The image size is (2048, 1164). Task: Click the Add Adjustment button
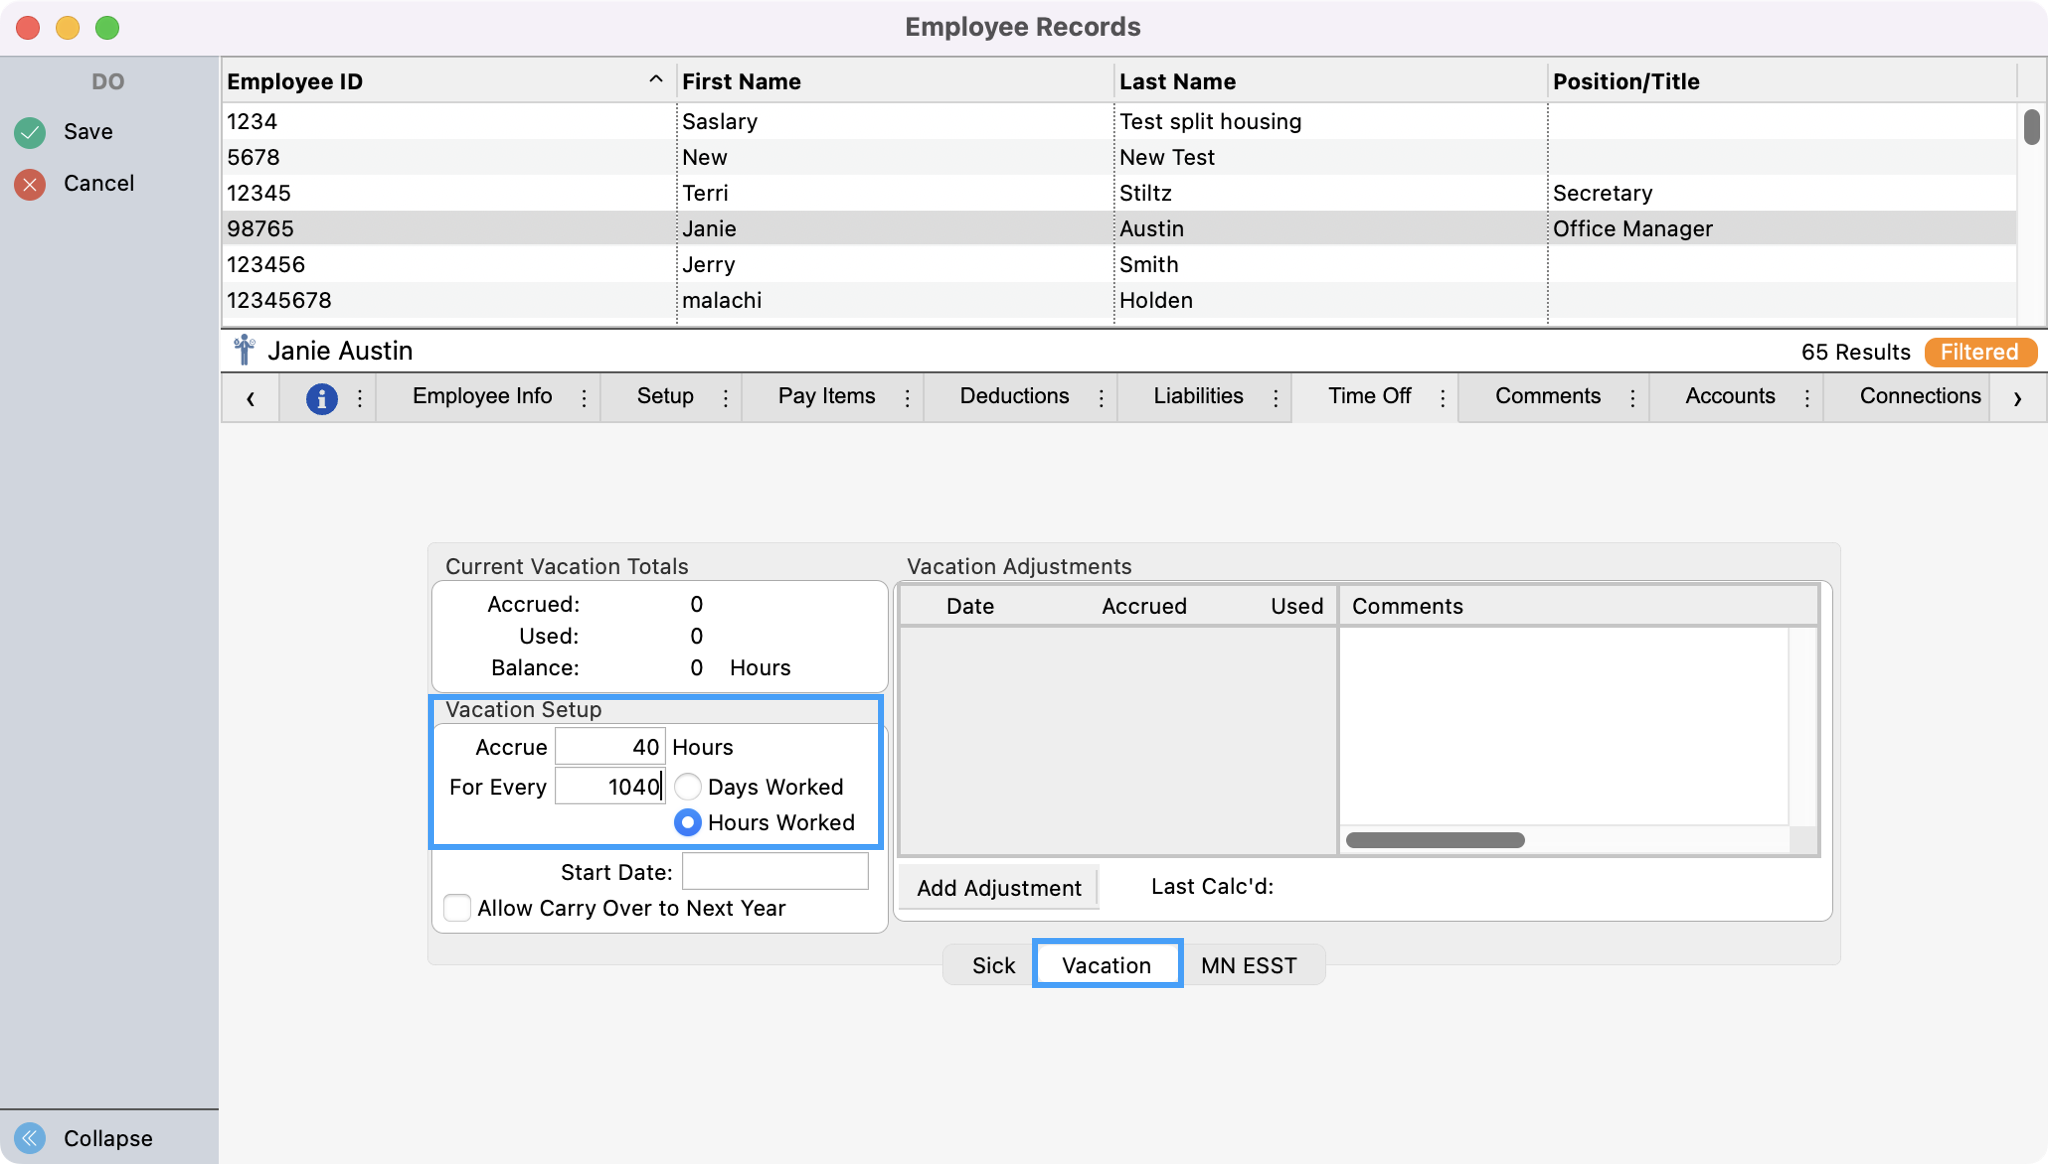click(x=998, y=888)
